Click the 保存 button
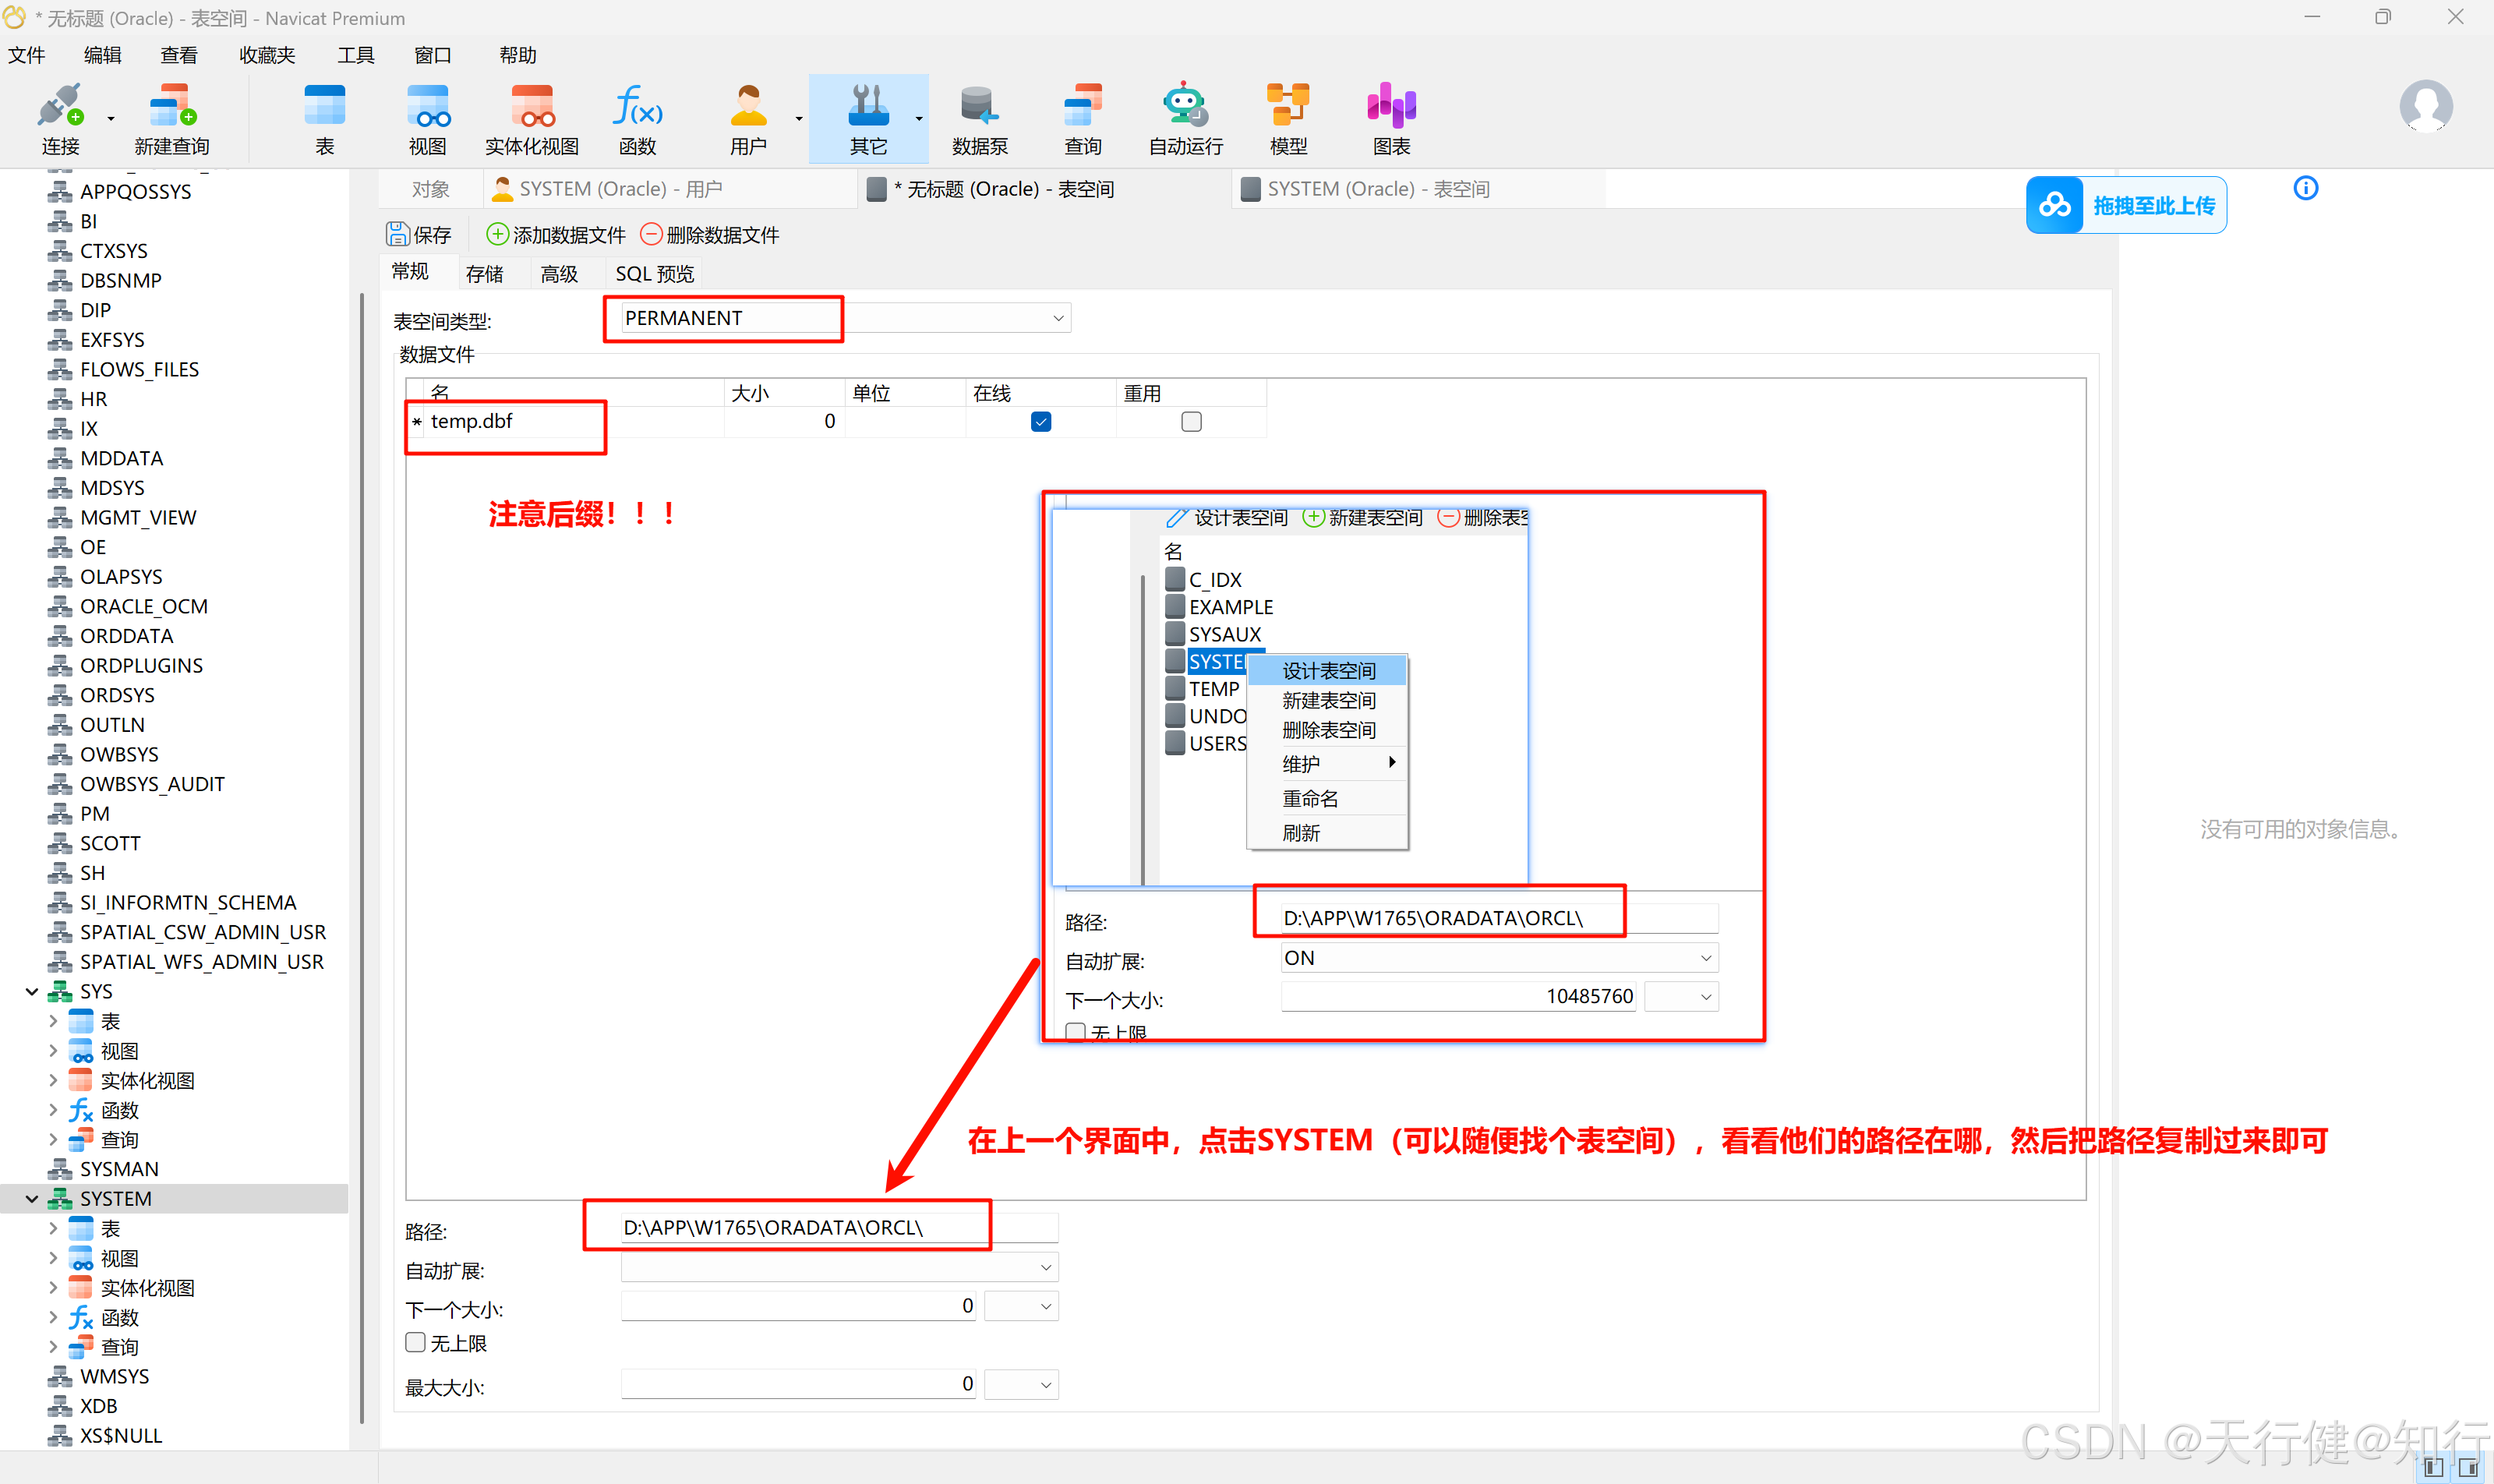The width and height of the screenshot is (2494, 1484). (419, 234)
